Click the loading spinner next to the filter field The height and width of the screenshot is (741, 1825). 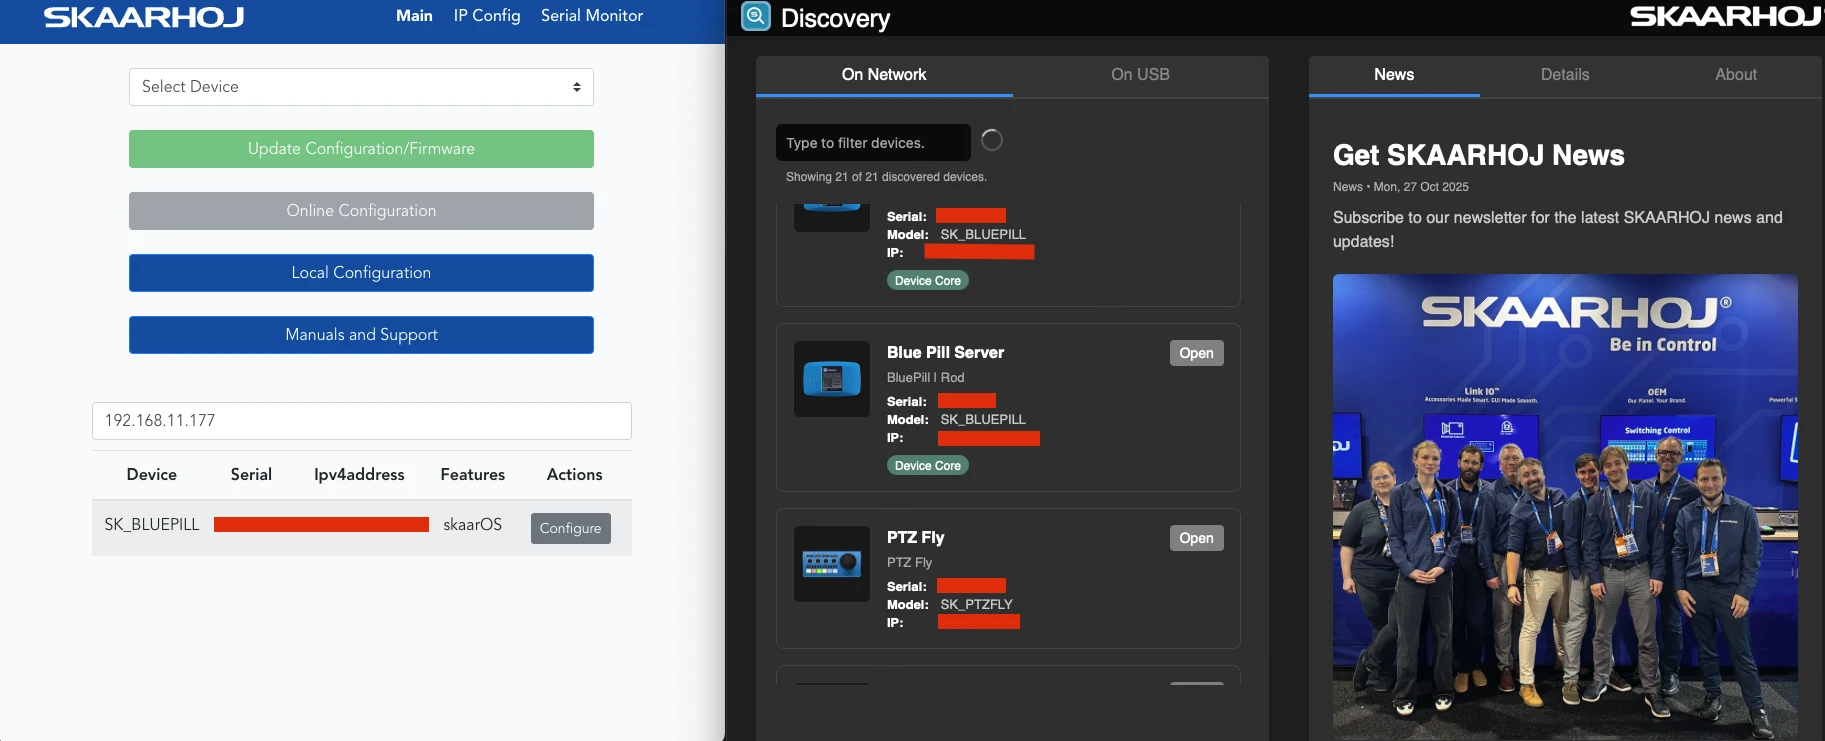click(991, 141)
